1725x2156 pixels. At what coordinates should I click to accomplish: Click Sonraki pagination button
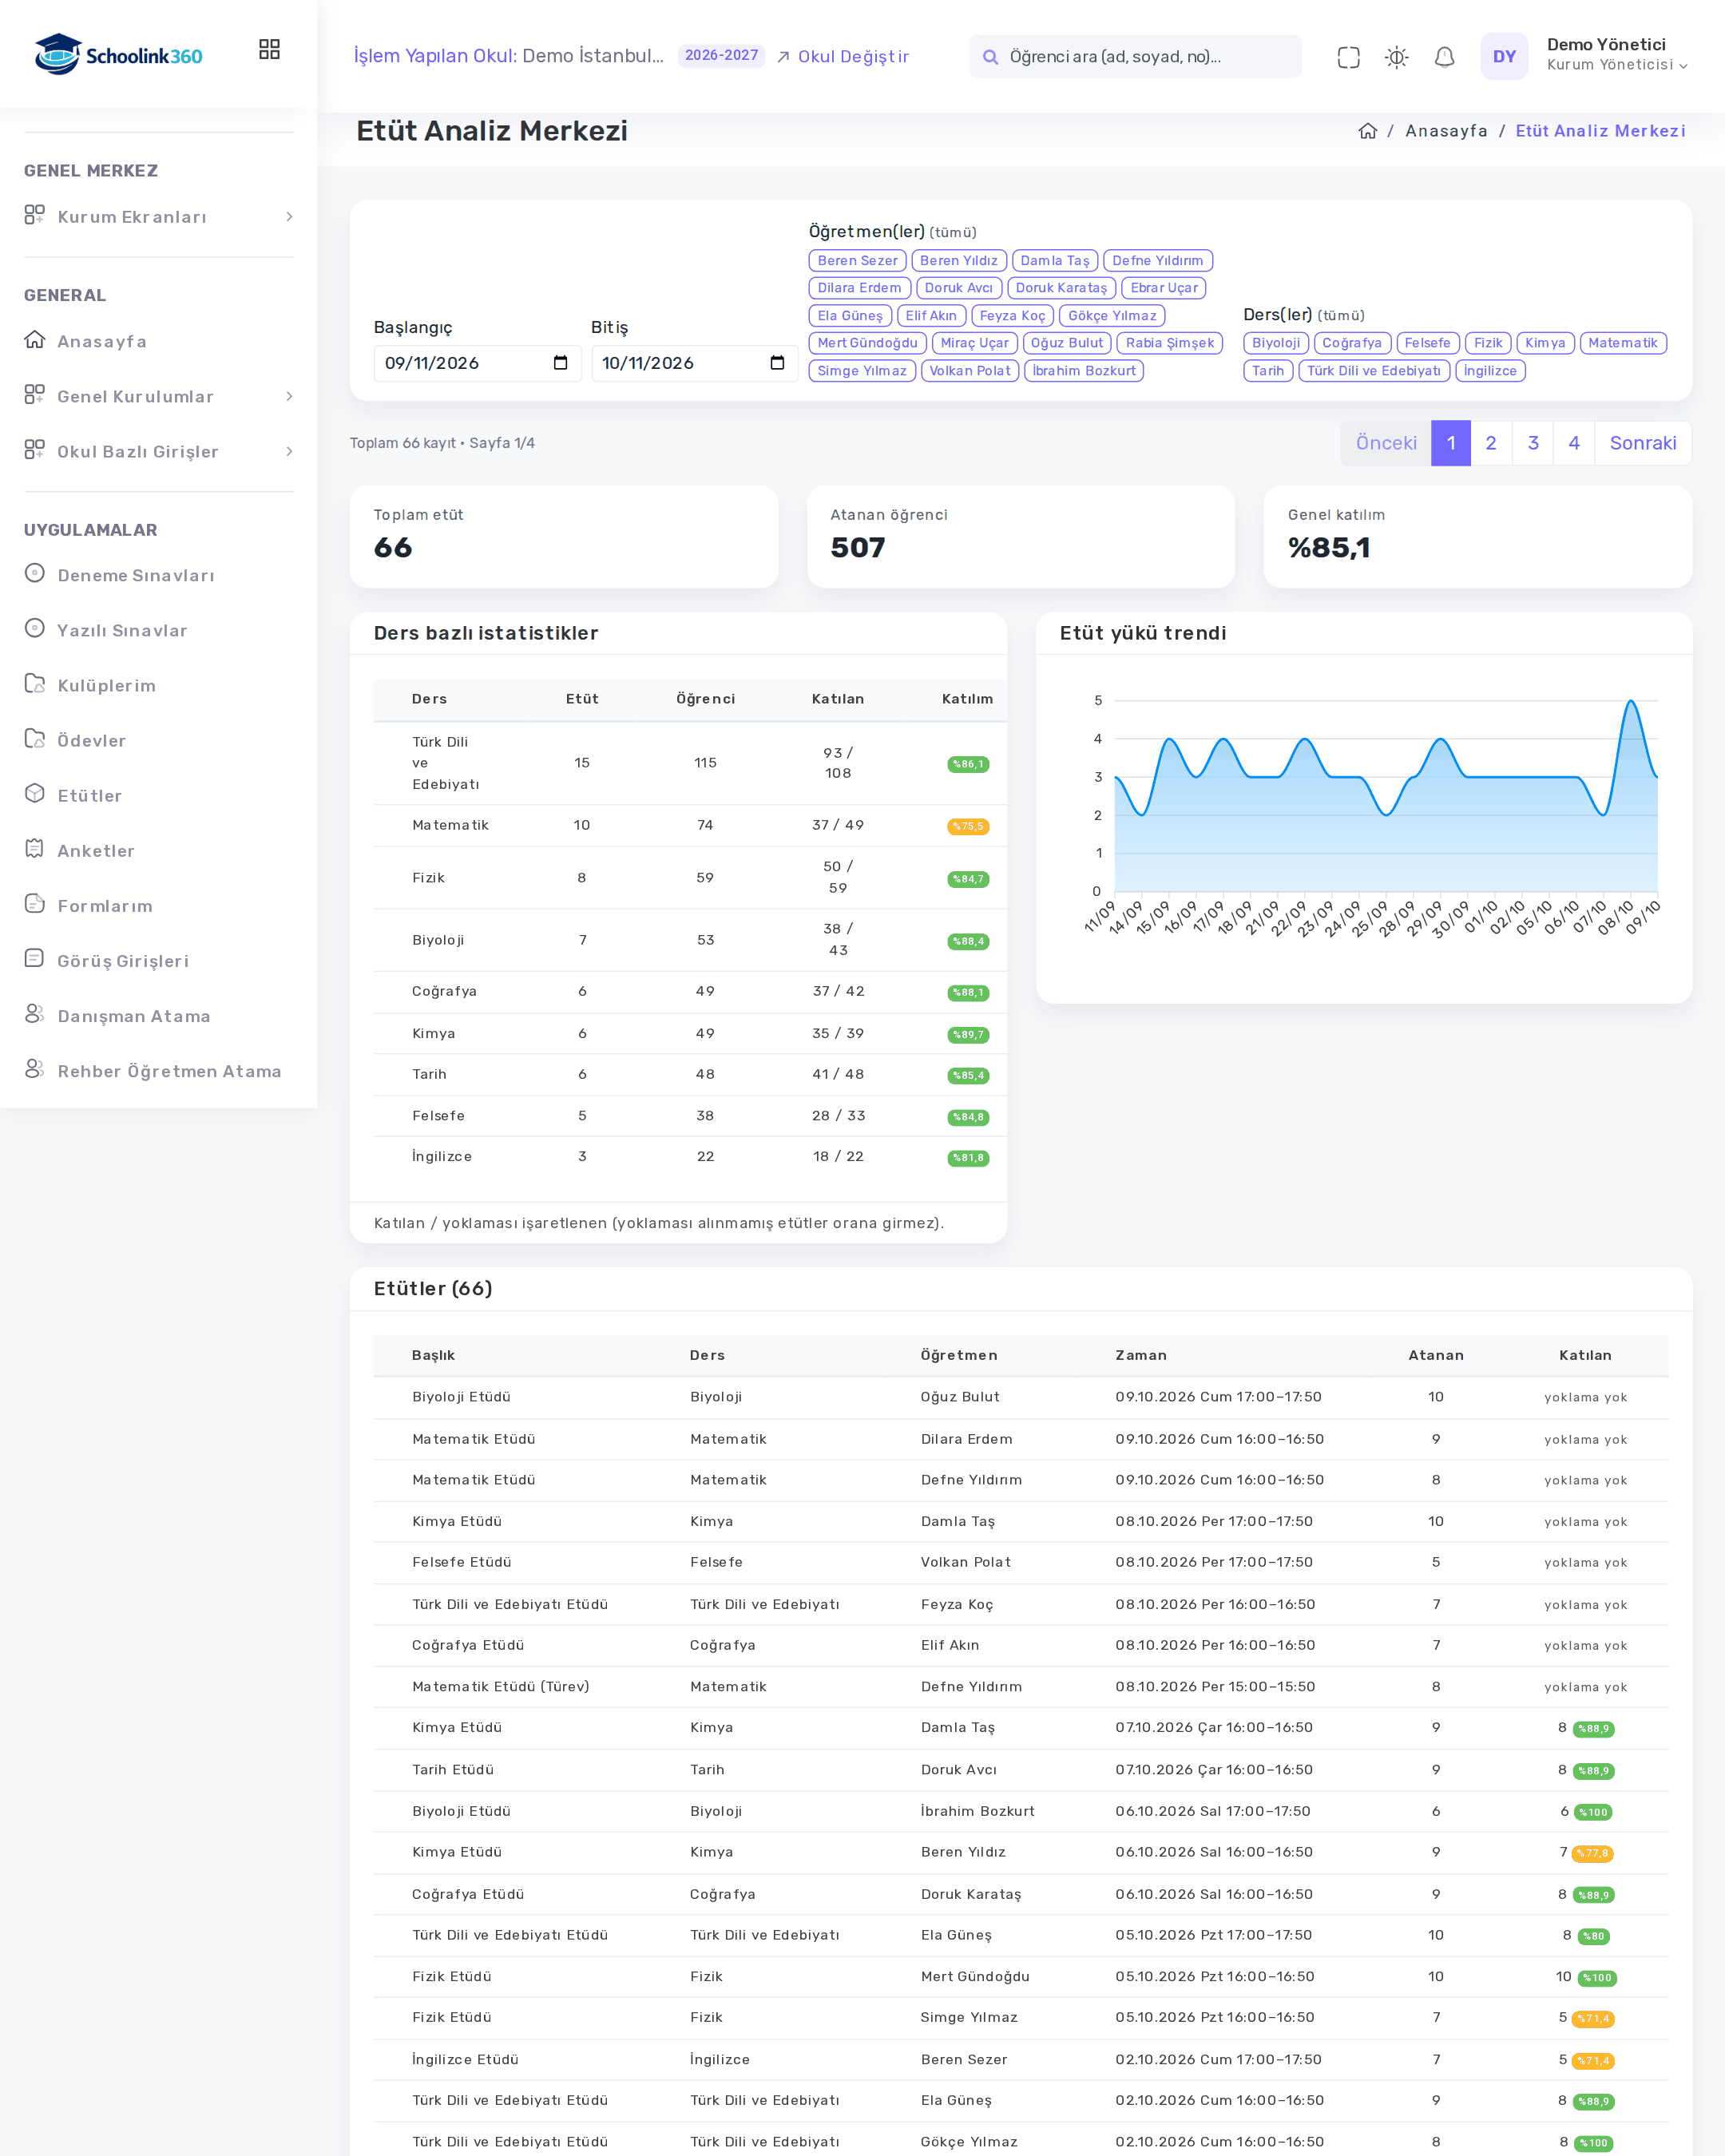pos(1643,443)
